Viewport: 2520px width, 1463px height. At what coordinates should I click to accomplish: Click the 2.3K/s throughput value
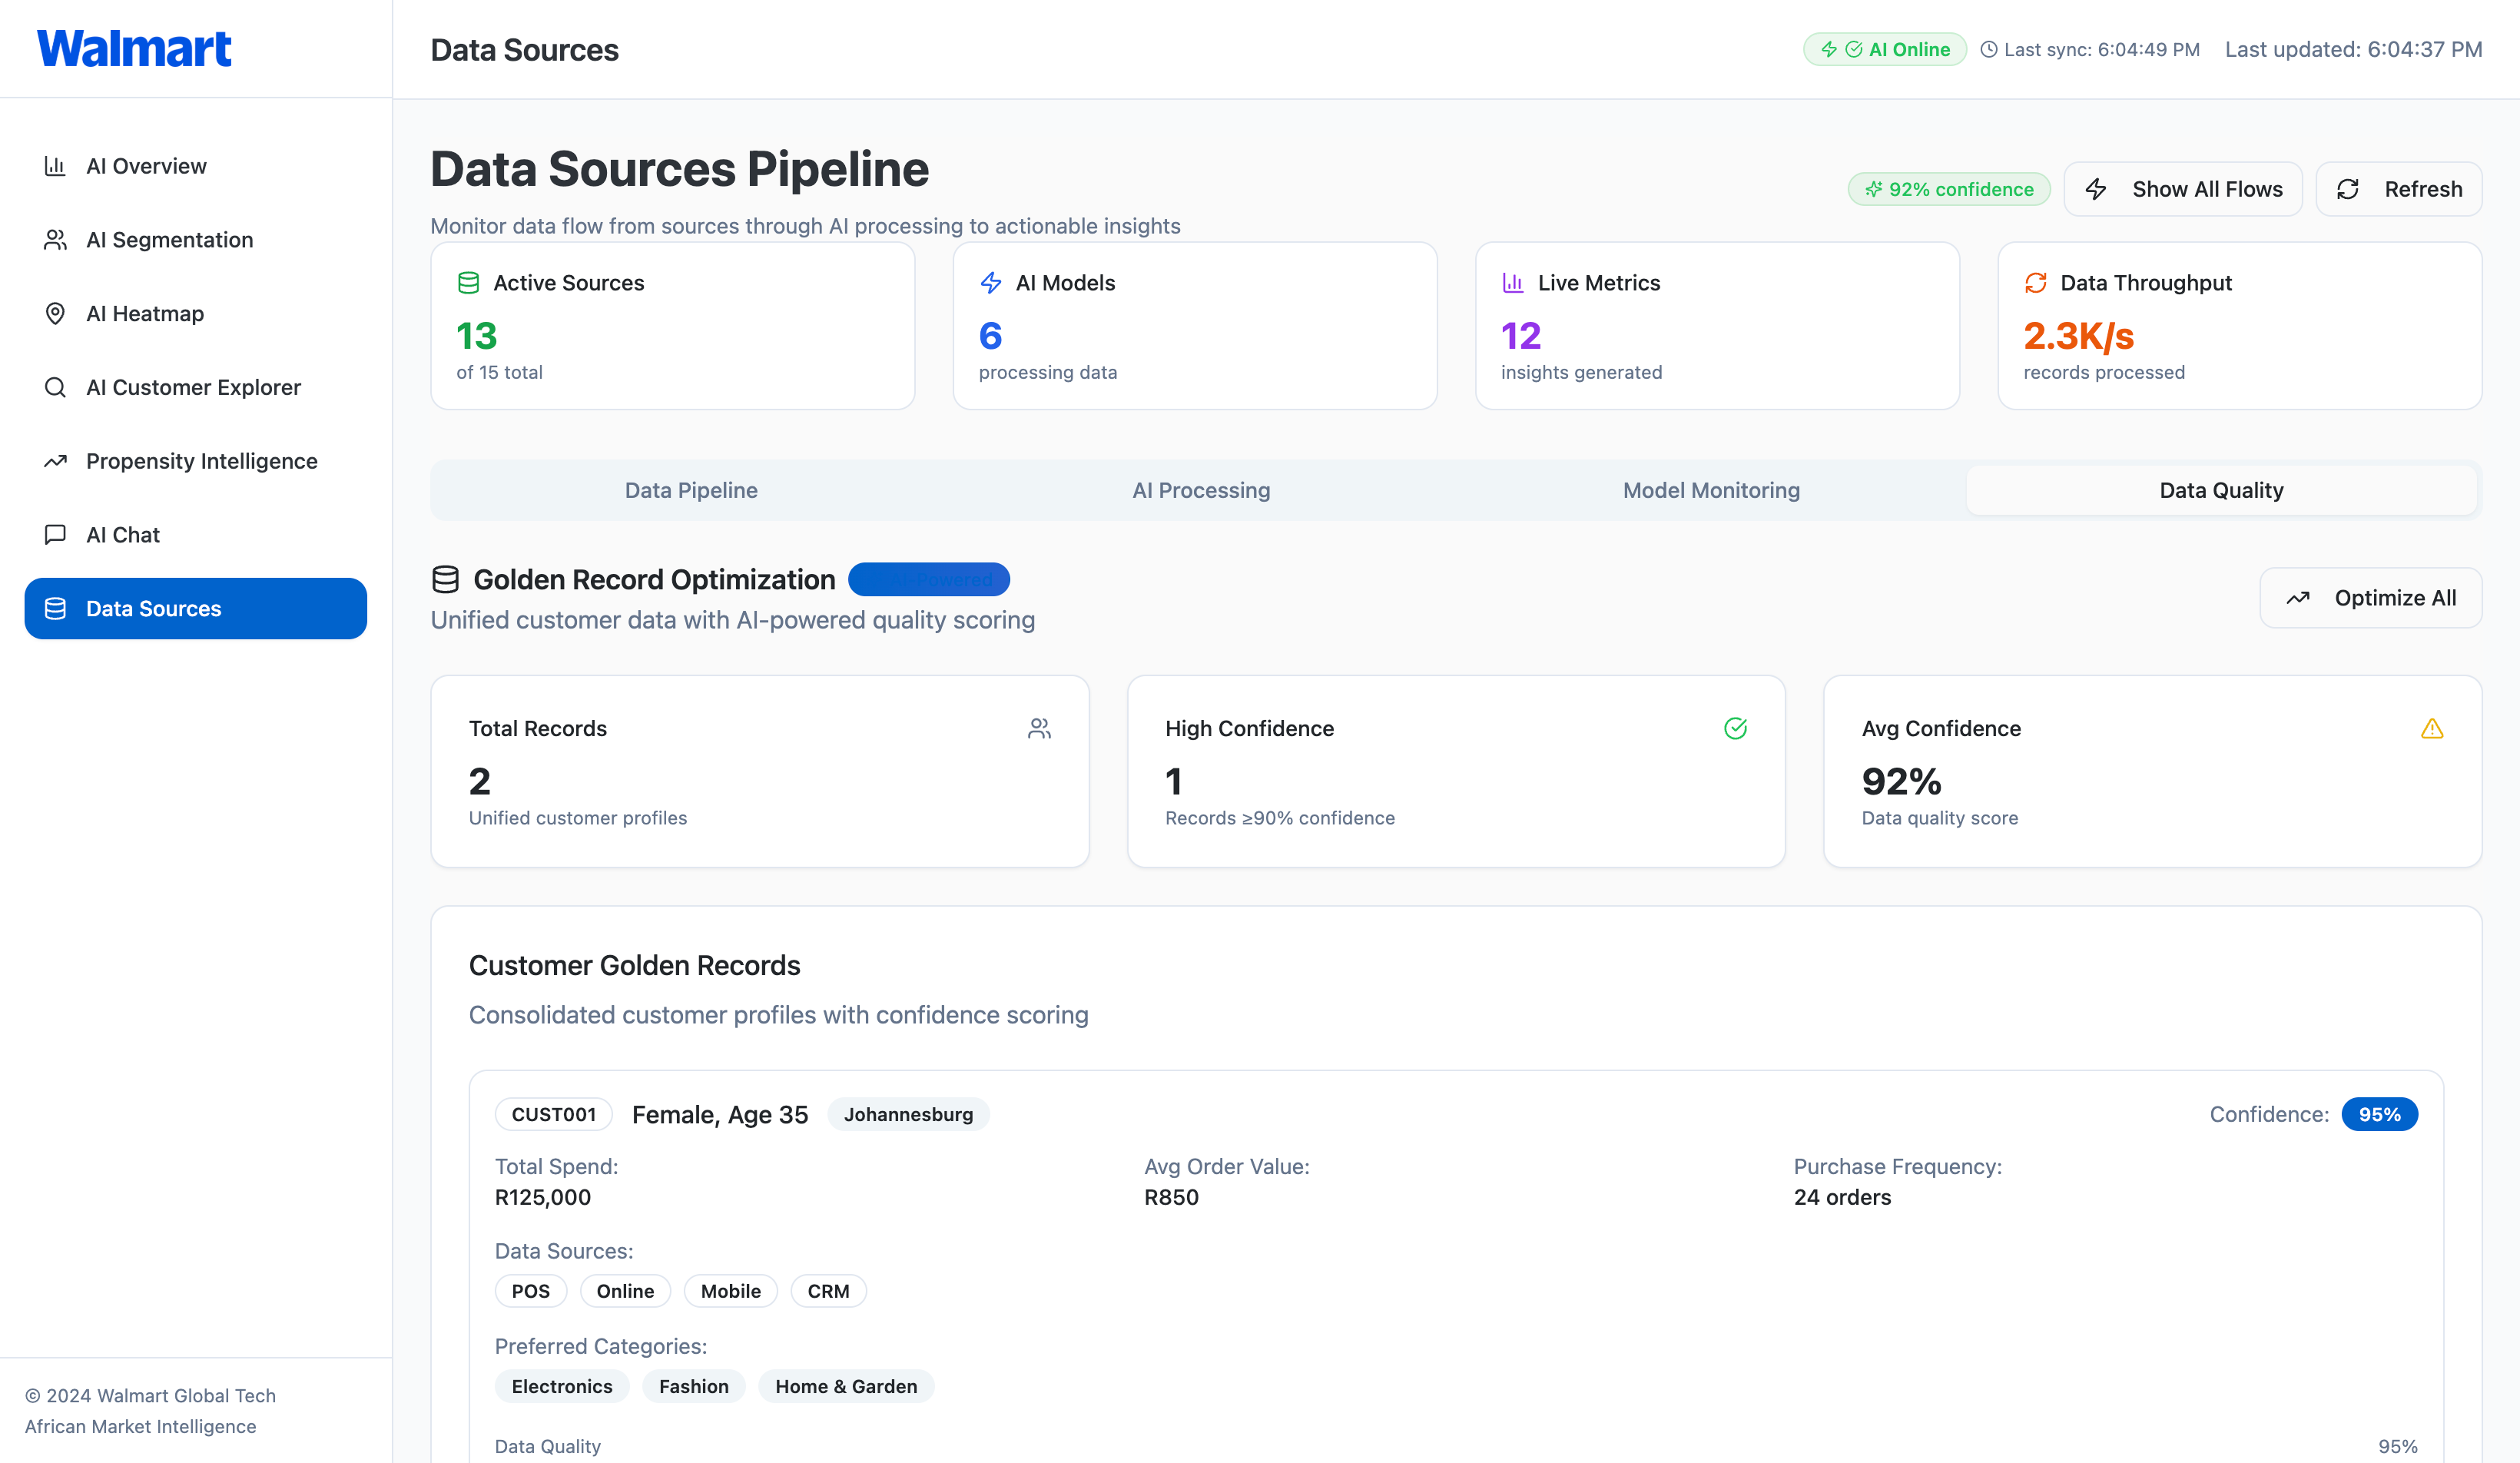click(2079, 336)
